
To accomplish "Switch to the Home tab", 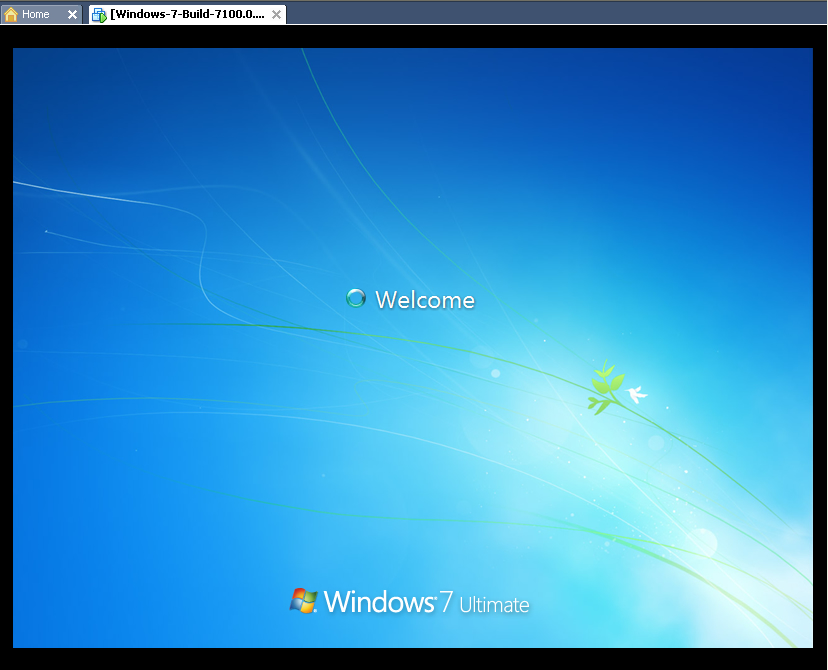I will pyautogui.click(x=36, y=15).
